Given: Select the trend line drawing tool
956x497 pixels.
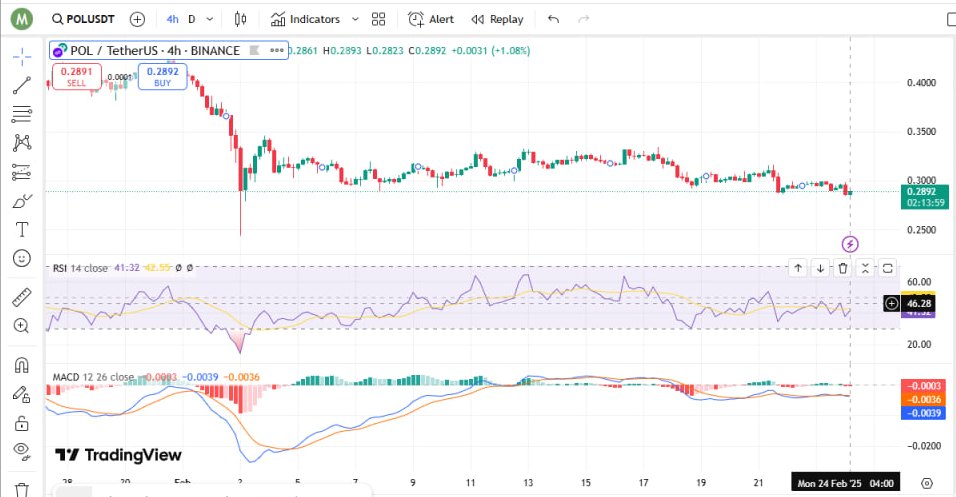Looking at the screenshot, I should coord(22,85).
